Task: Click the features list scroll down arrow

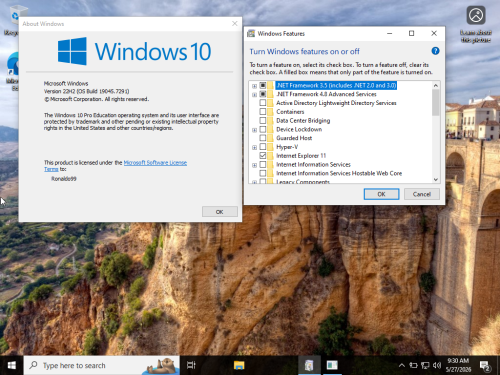Action: pos(436,179)
